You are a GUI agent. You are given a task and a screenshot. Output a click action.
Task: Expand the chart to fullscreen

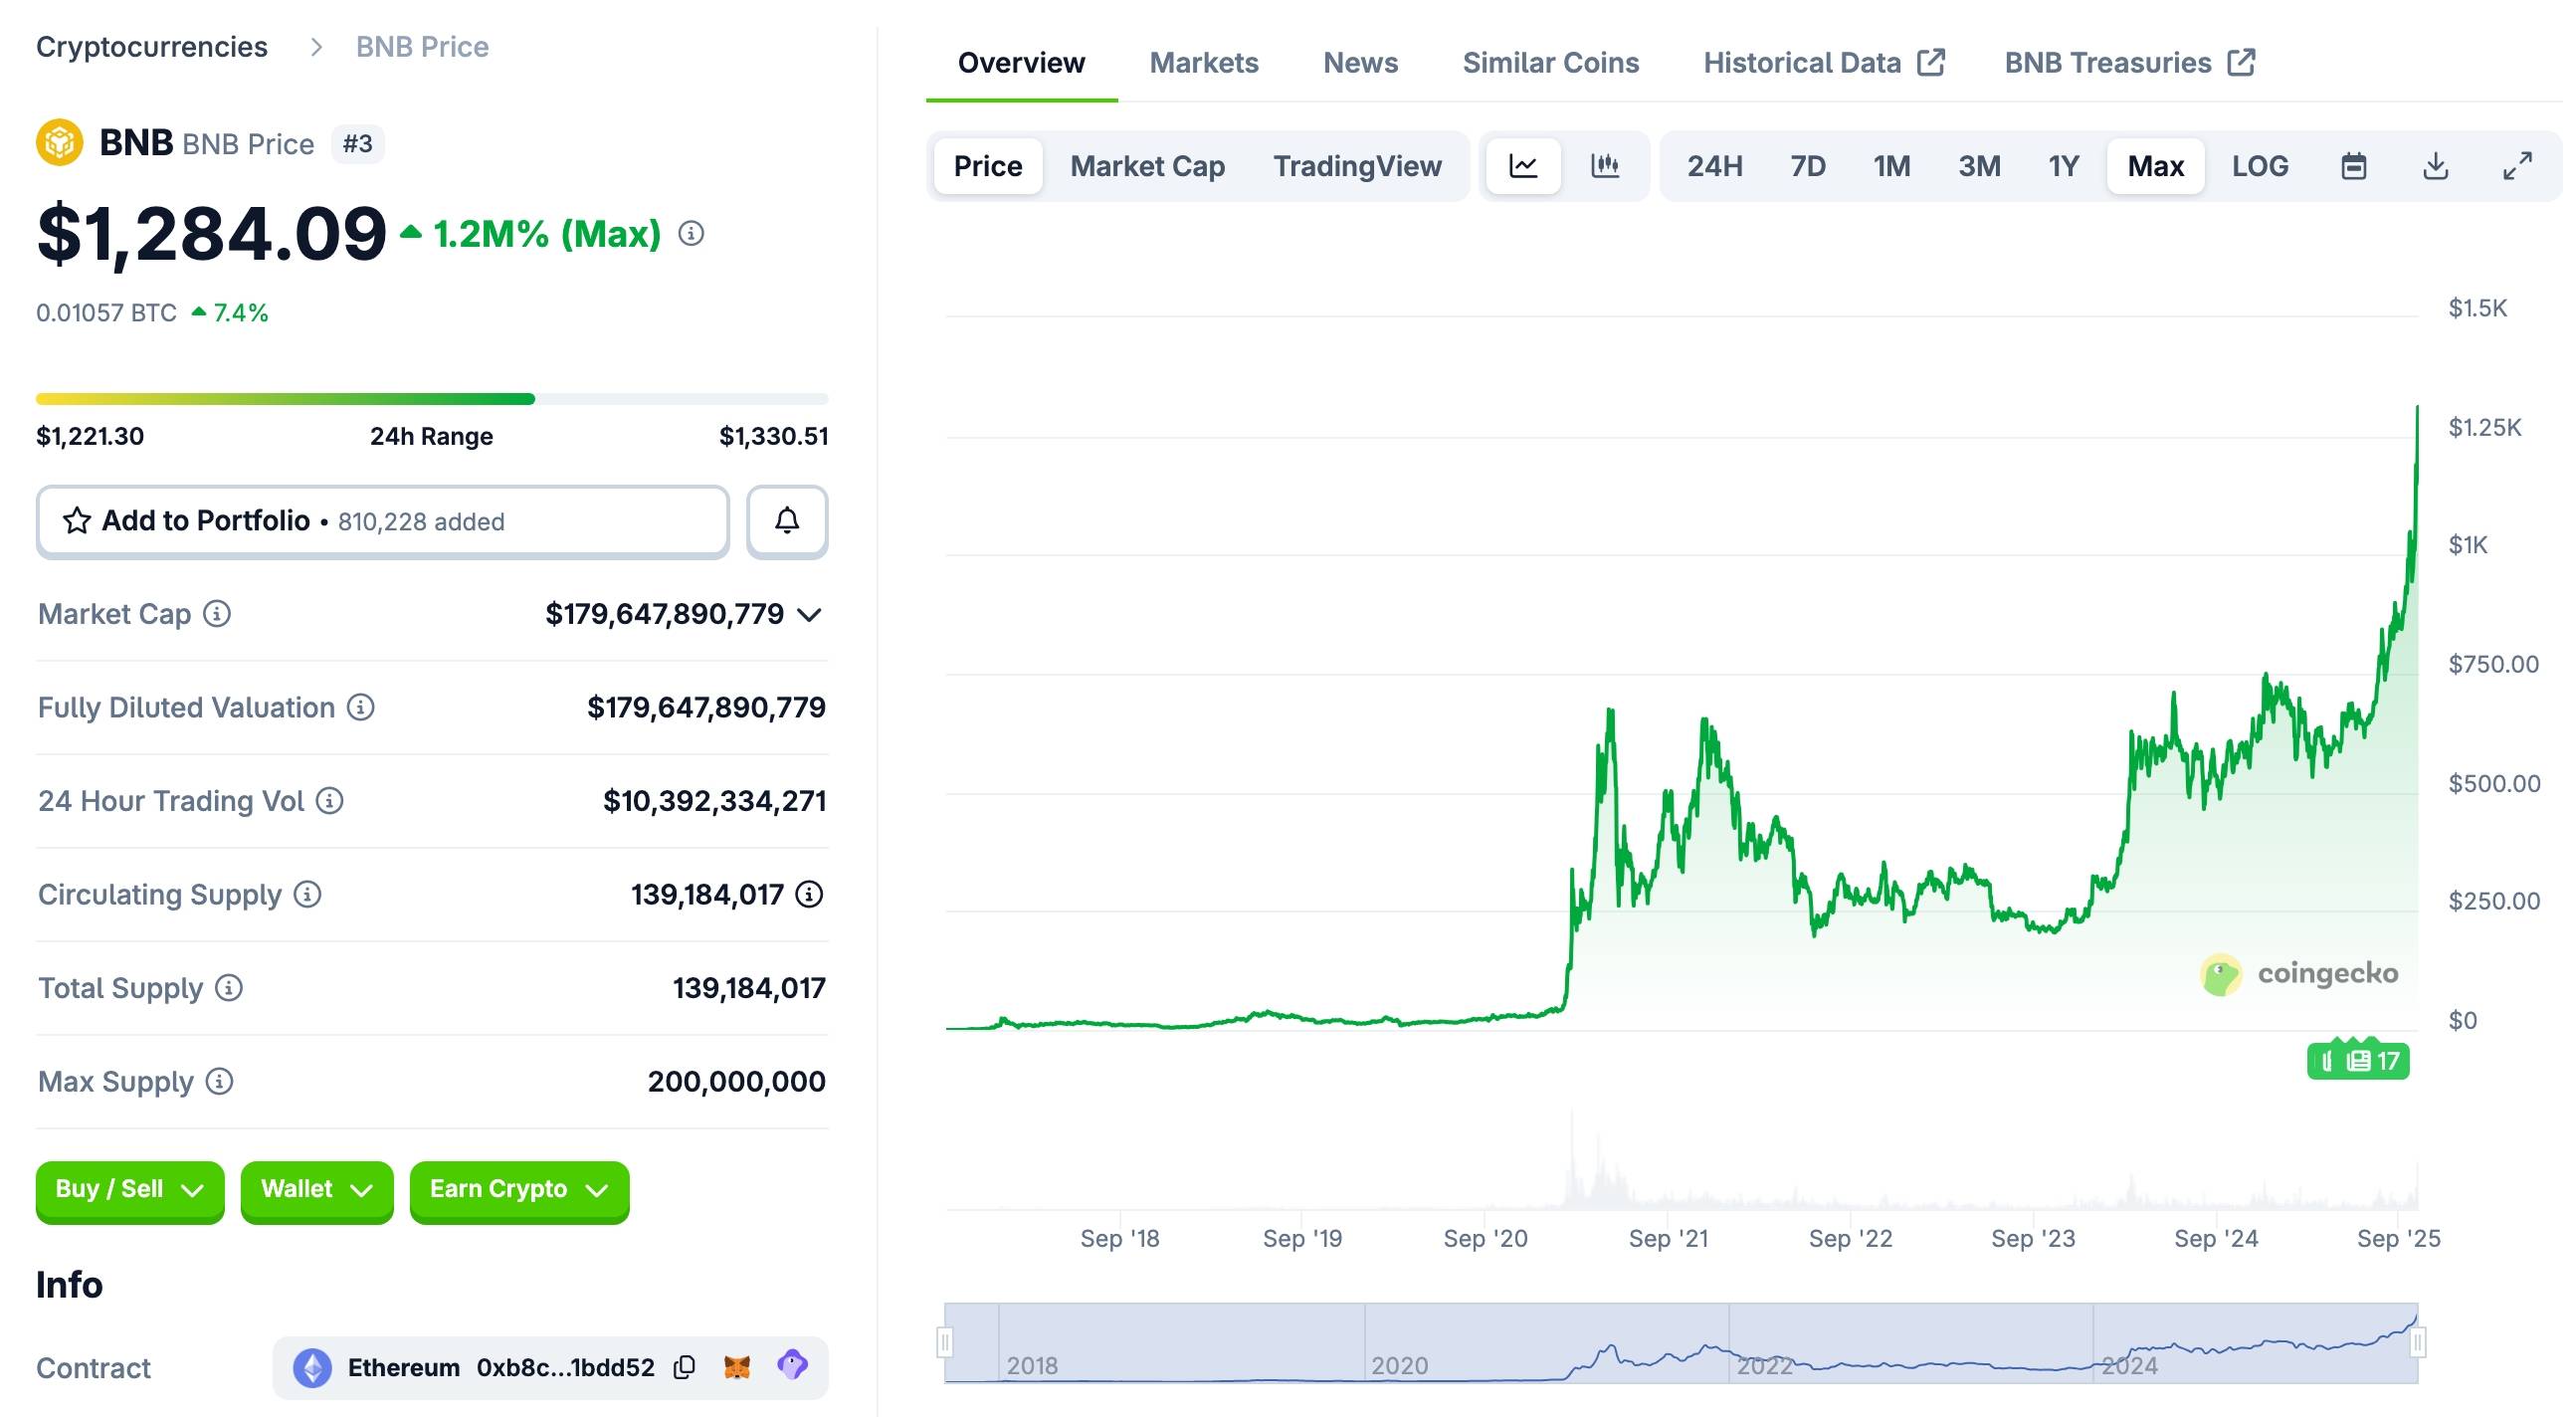pyautogui.click(x=2517, y=165)
